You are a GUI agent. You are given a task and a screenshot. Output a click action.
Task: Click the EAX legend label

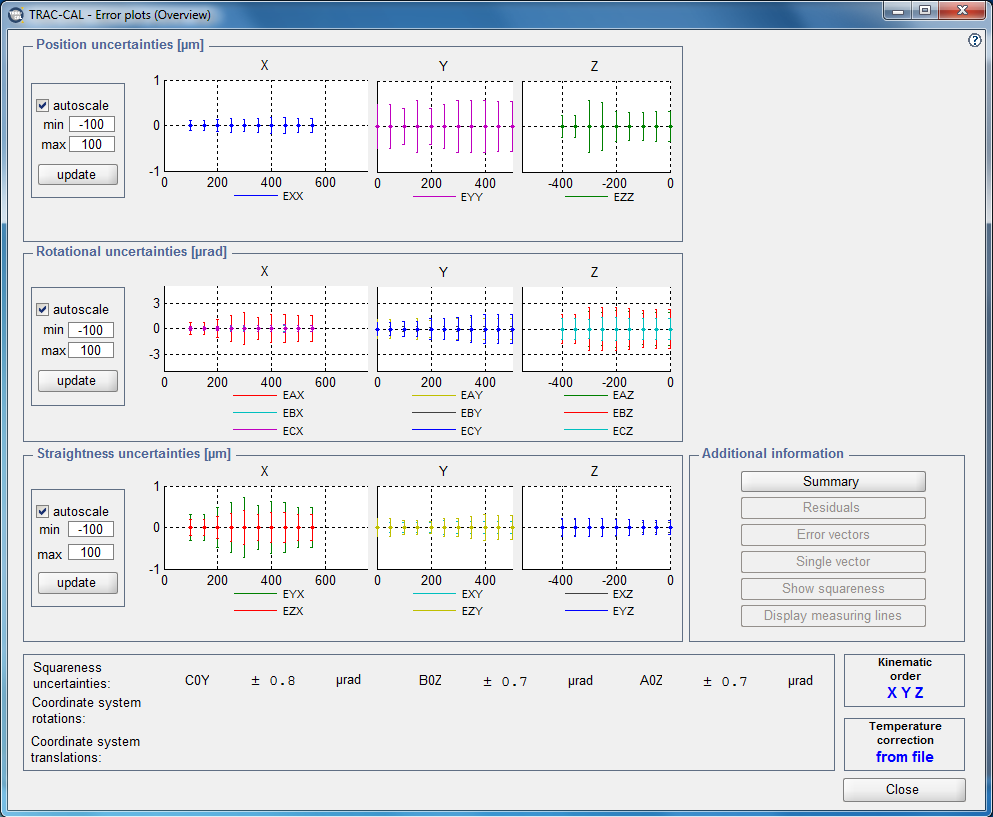pos(293,395)
